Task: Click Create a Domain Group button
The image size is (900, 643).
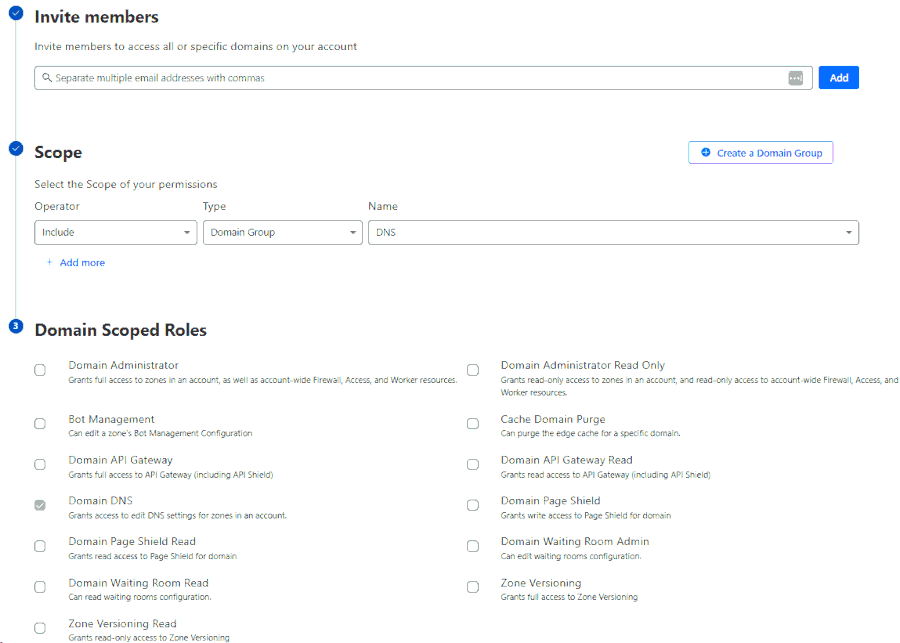Action: 761,153
